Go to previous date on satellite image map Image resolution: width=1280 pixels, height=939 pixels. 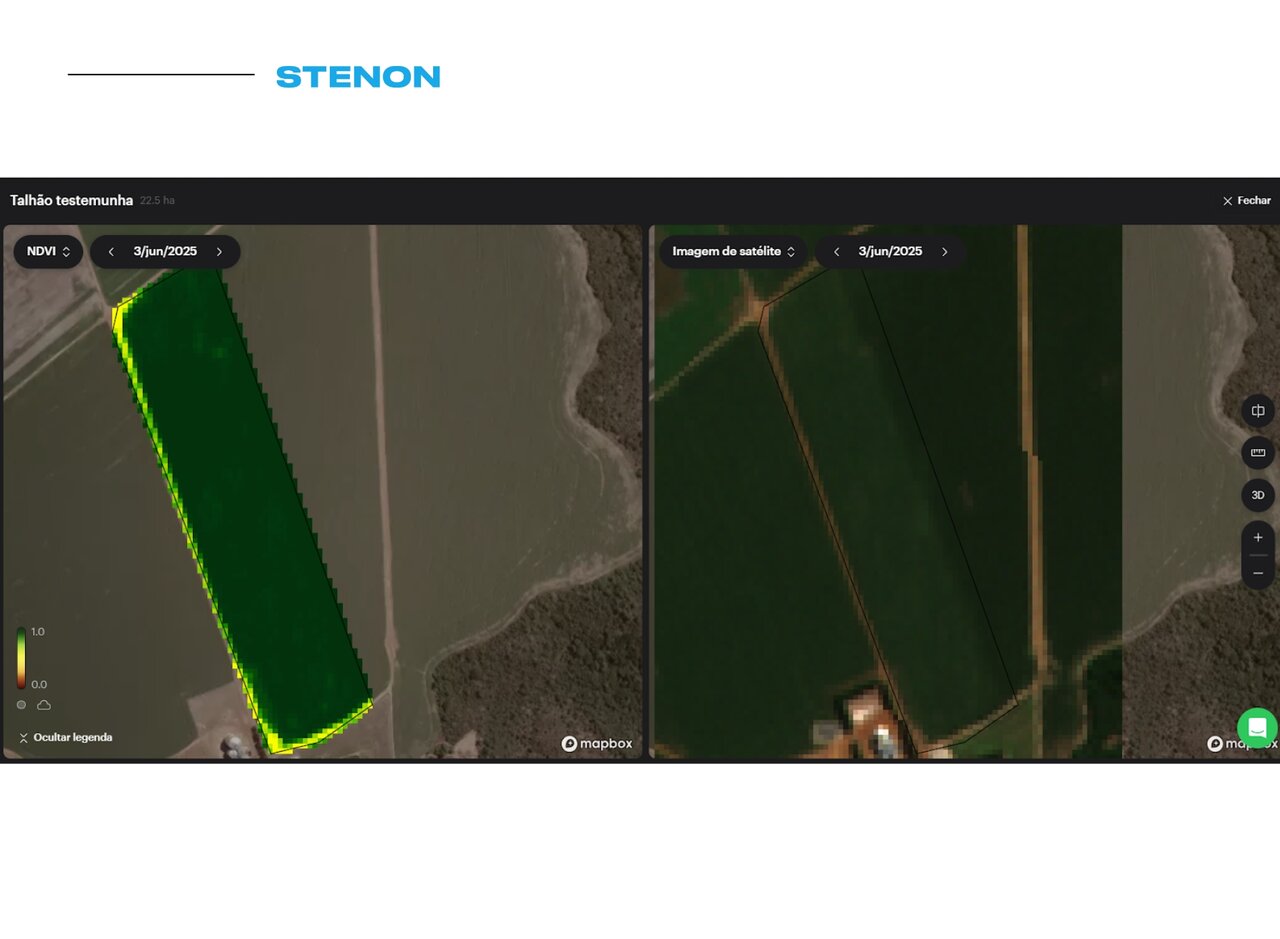(x=836, y=252)
